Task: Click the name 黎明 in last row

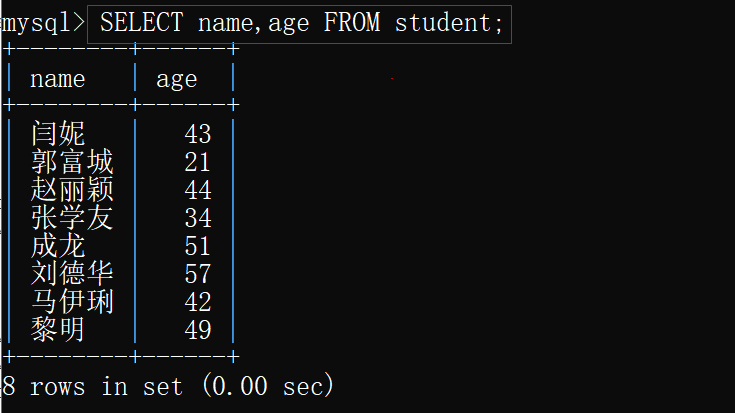Action: pyautogui.click(x=58, y=329)
